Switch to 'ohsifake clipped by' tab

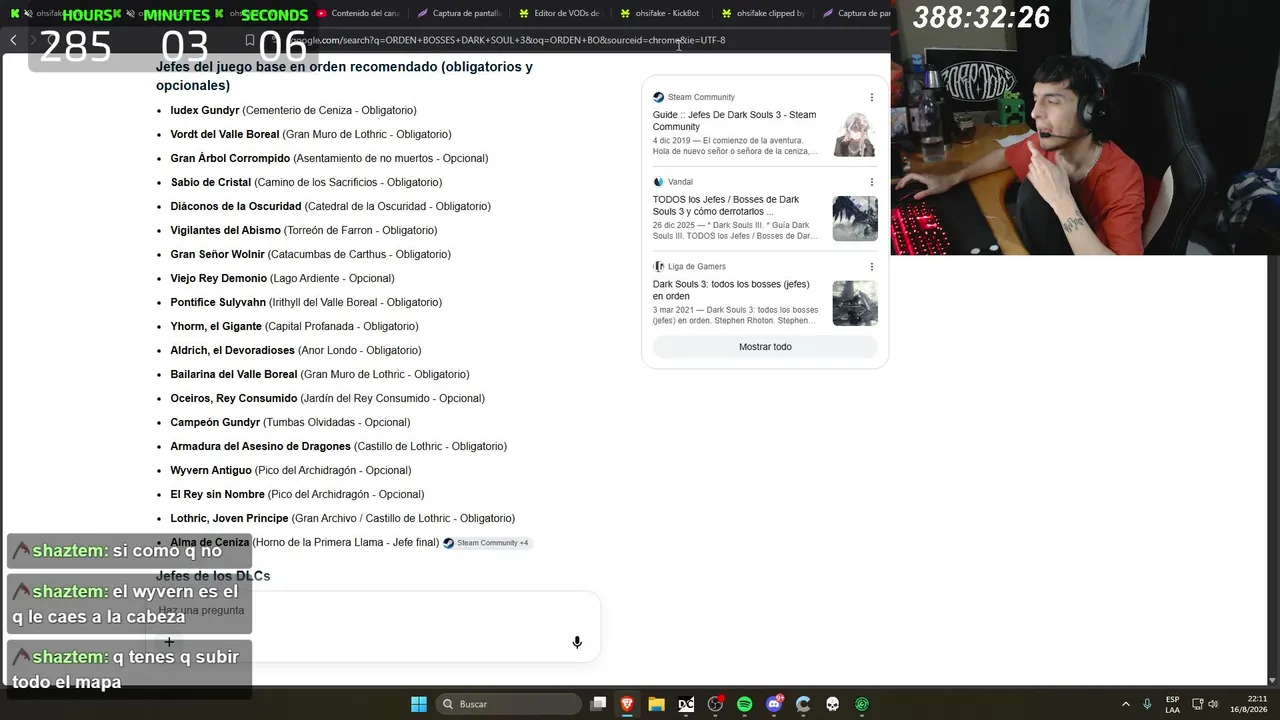(763, 13)
